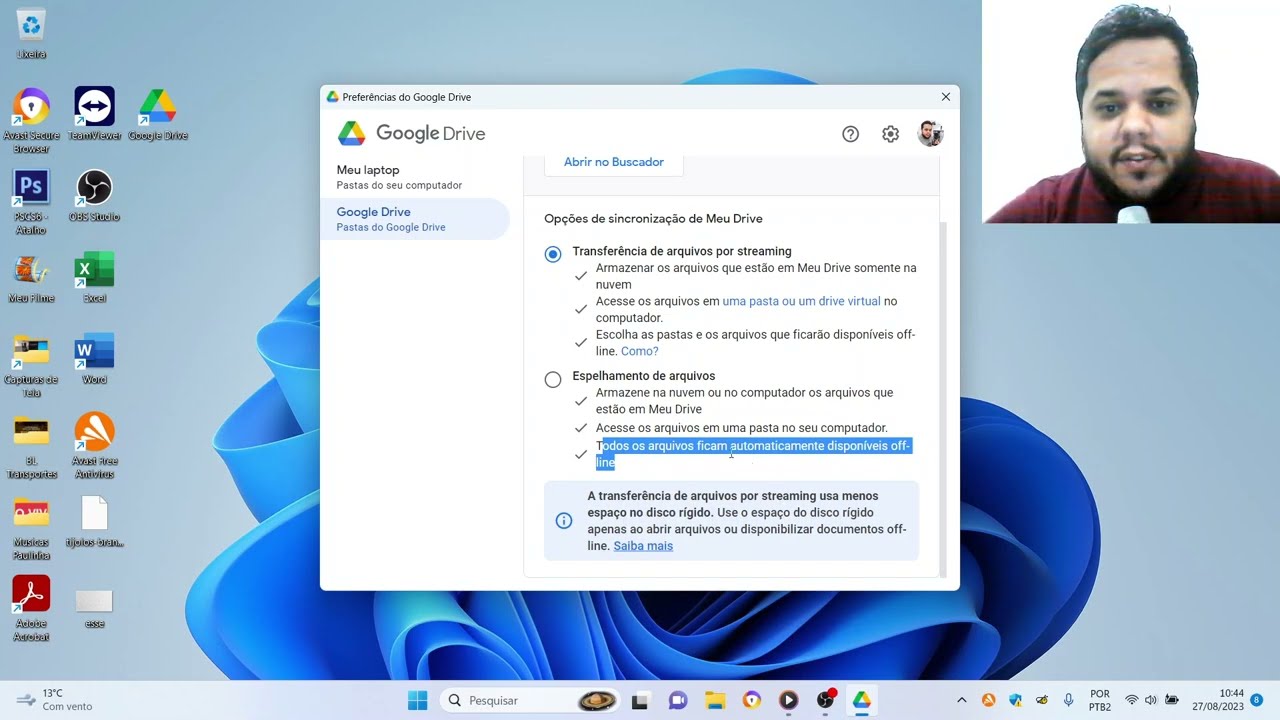Open Avast Secure Browser in taskbar
This screenshot has height=720, width=1280.
(752, 700)
